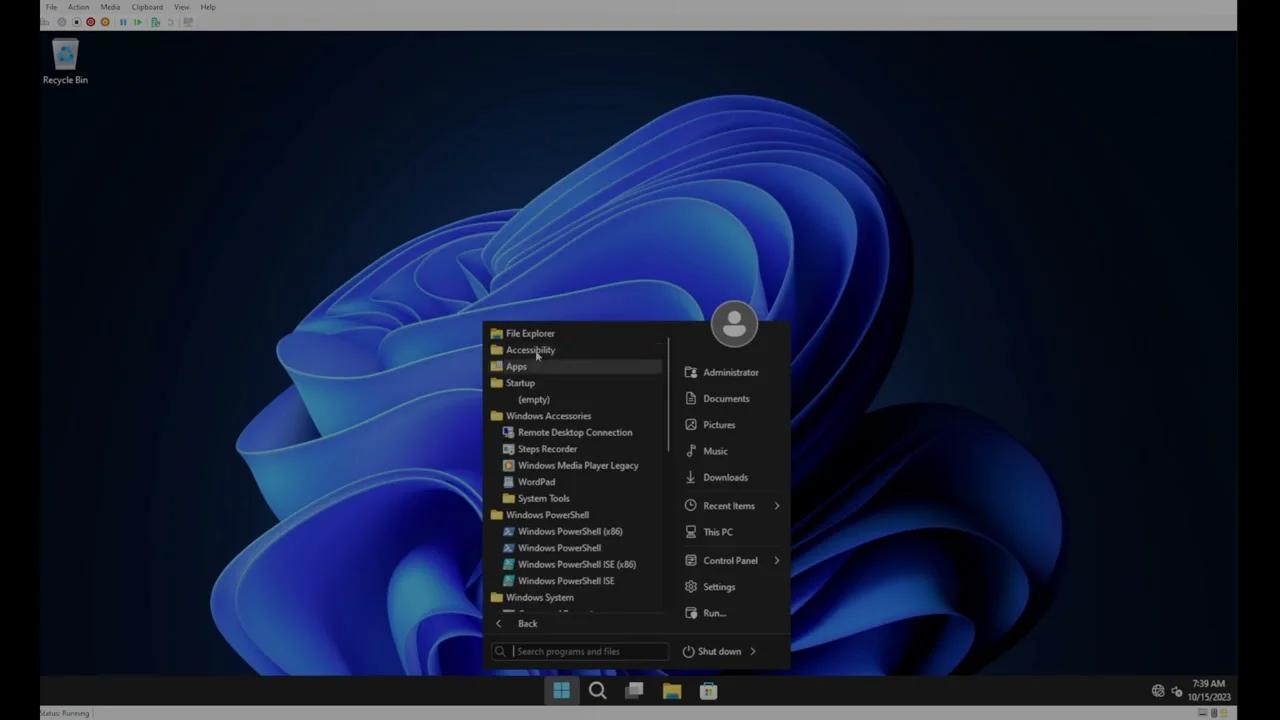
Task: Open the View menu
Action: pos(181,7)
